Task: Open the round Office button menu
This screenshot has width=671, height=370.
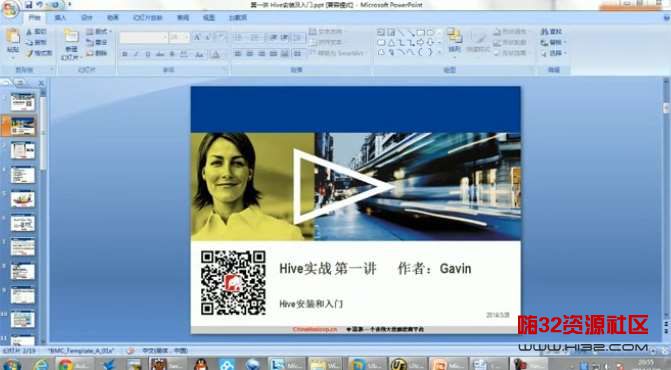Action: click(10, 9)
